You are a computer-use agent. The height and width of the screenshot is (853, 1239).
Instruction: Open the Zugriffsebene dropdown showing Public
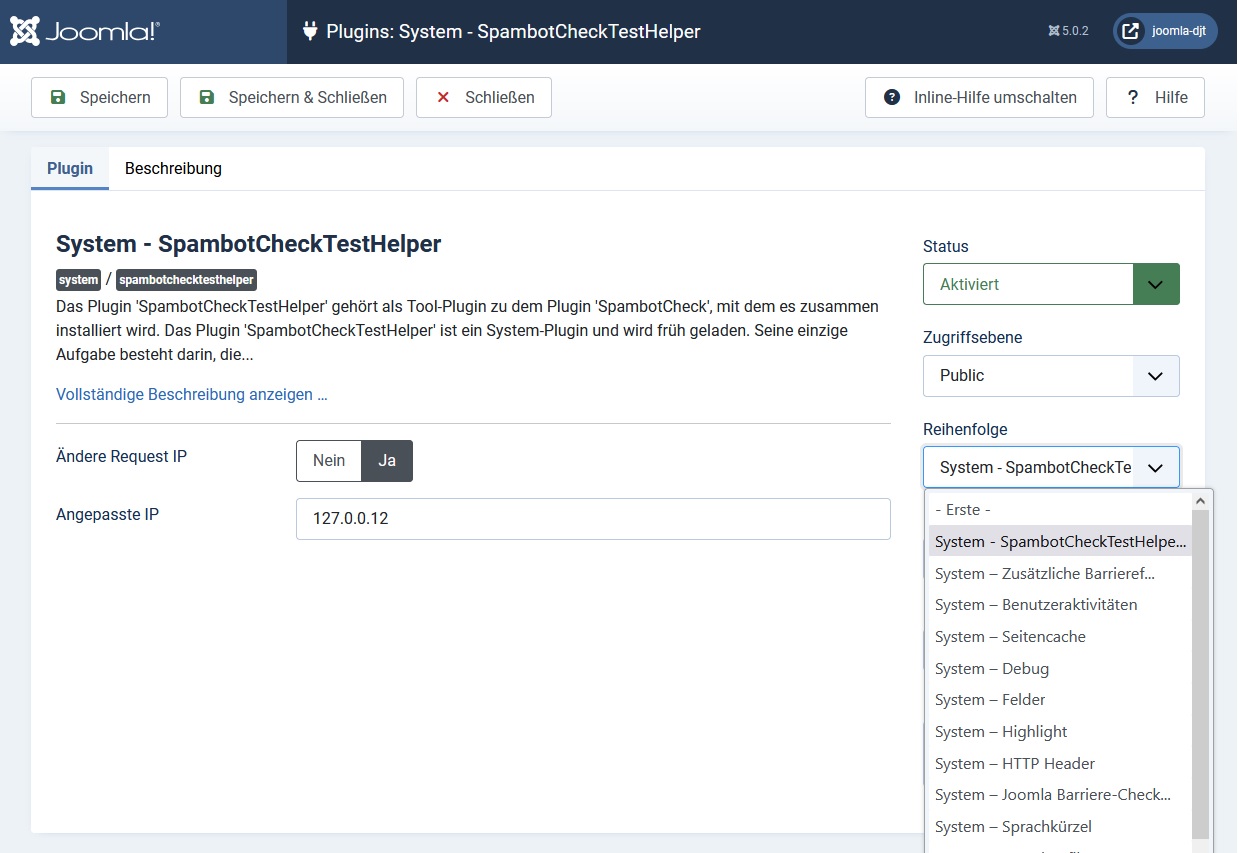click(x=1050, y=376)
